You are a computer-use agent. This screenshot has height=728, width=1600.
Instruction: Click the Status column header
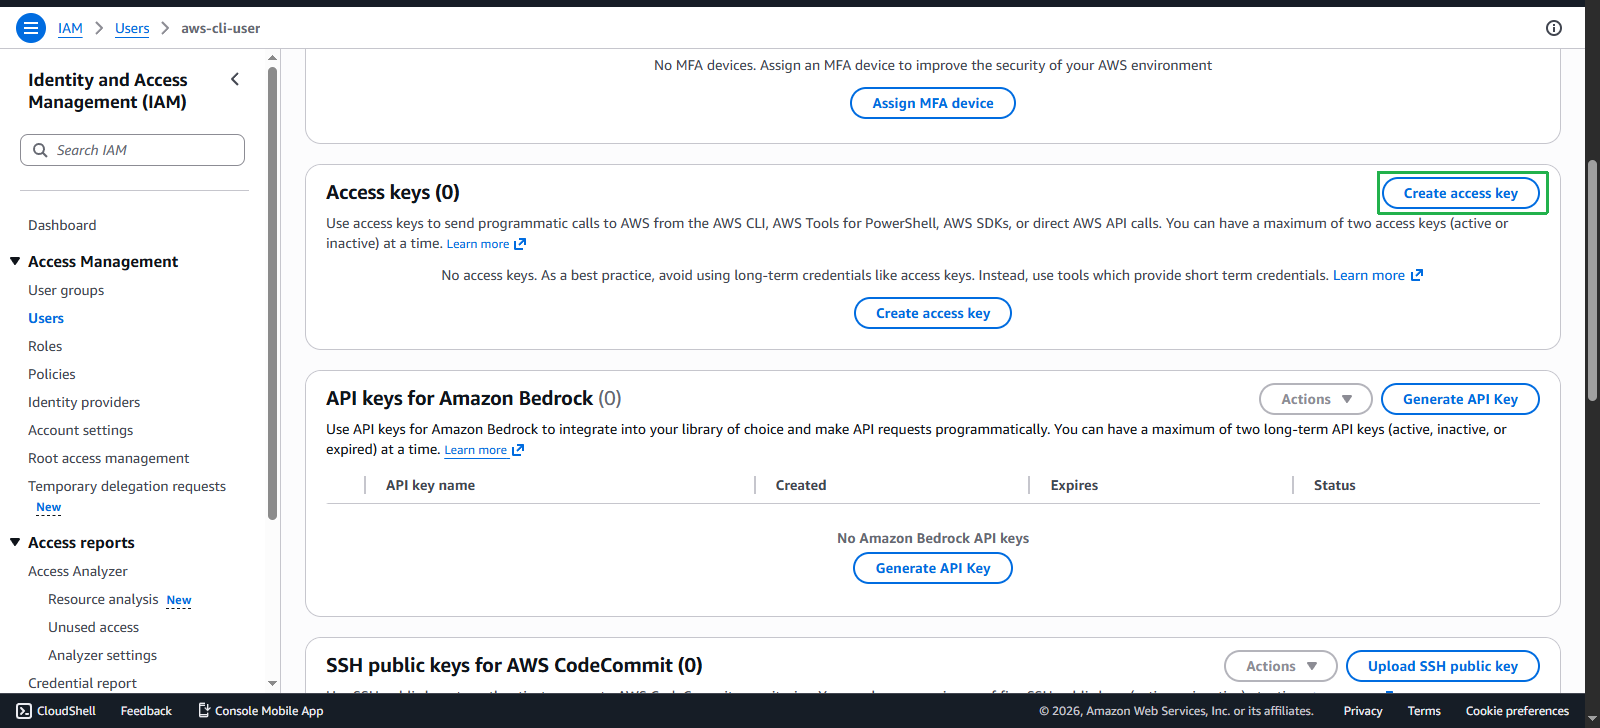pyautogui.click(x=1334, y=485)
